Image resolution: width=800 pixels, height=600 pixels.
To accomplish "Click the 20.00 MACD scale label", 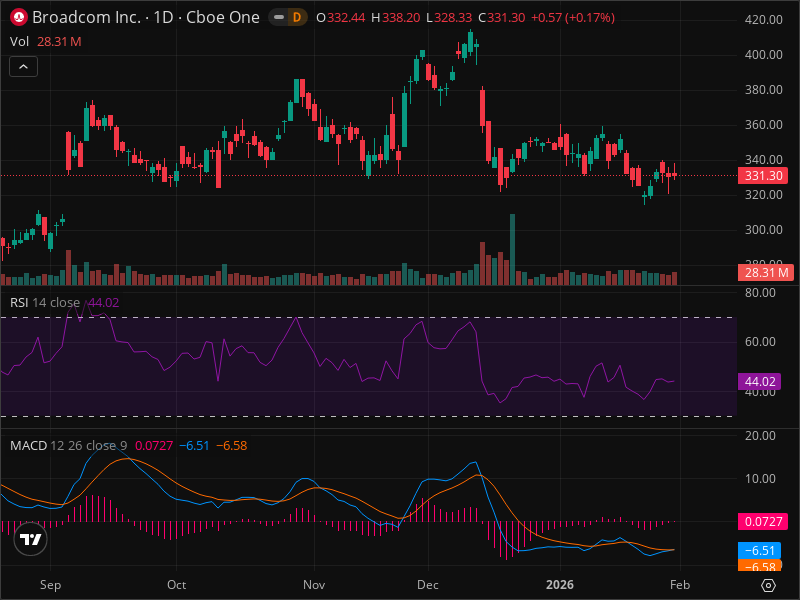I will pos(760,436).
